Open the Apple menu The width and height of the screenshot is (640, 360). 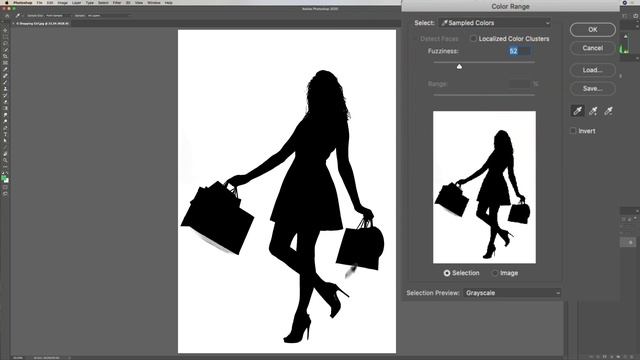point(6,2)
